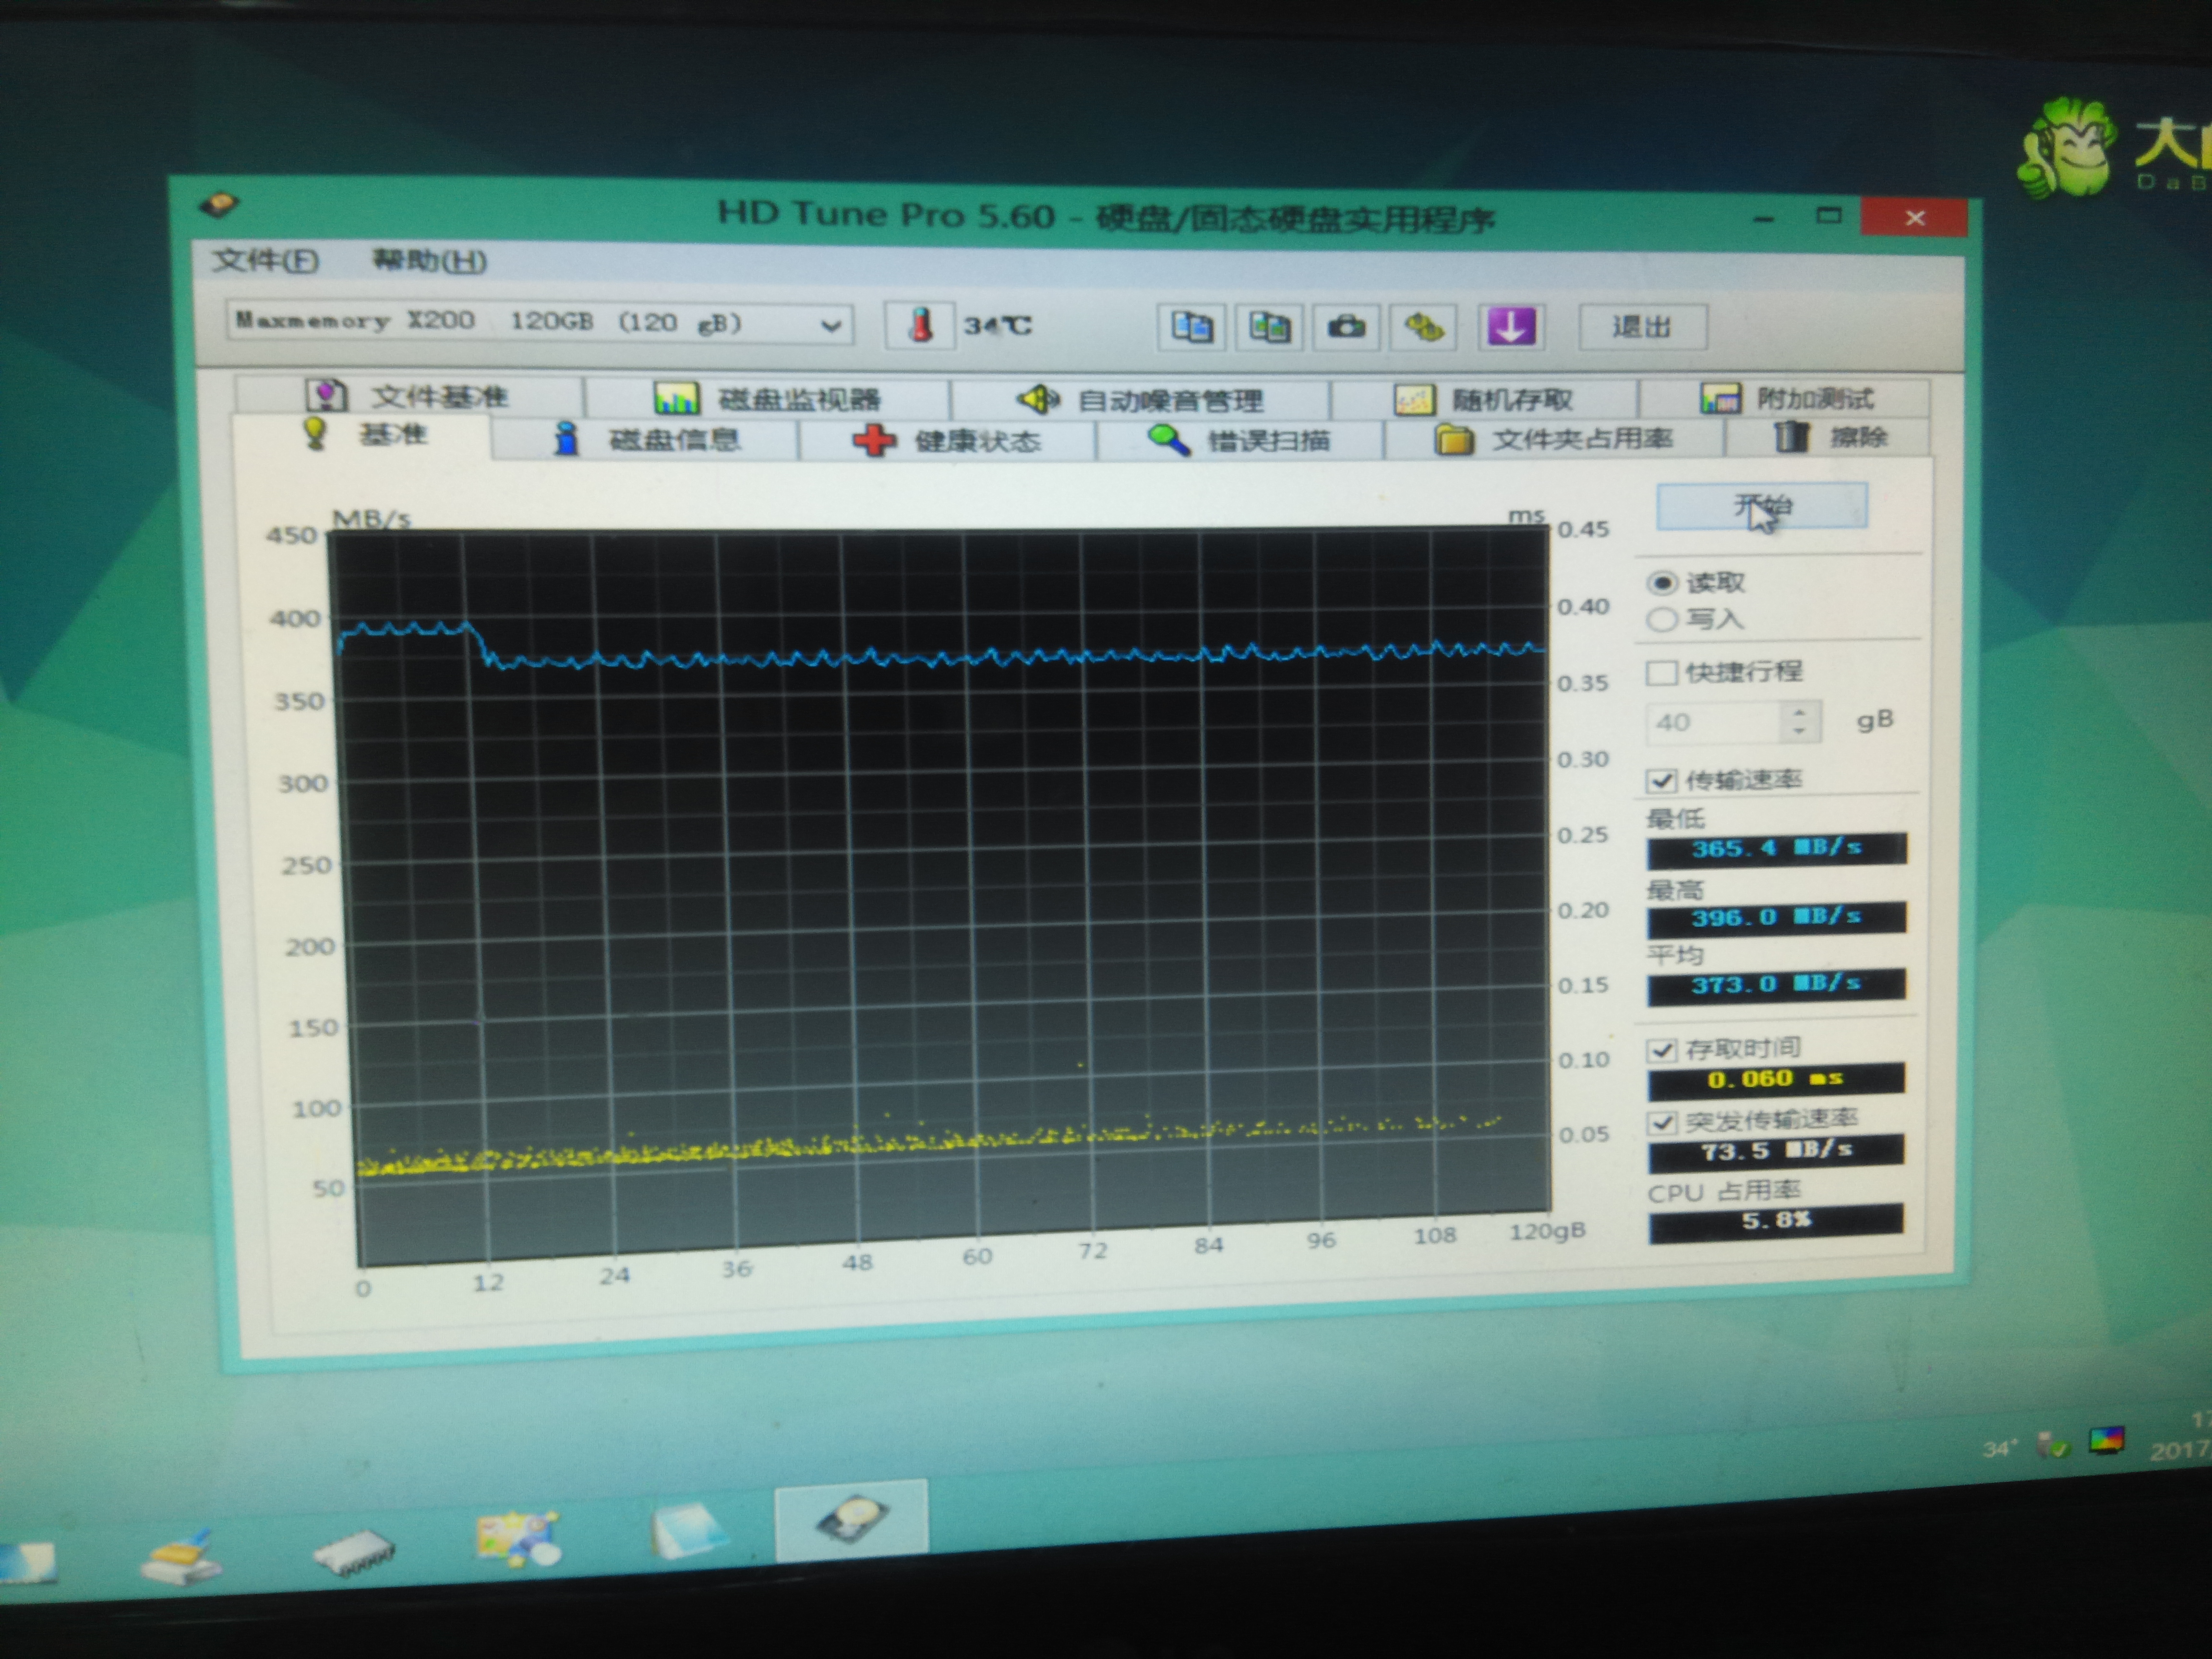Save screenshot with camera icon
Screen dimensions: 2212x1659
coord(1346,327)
